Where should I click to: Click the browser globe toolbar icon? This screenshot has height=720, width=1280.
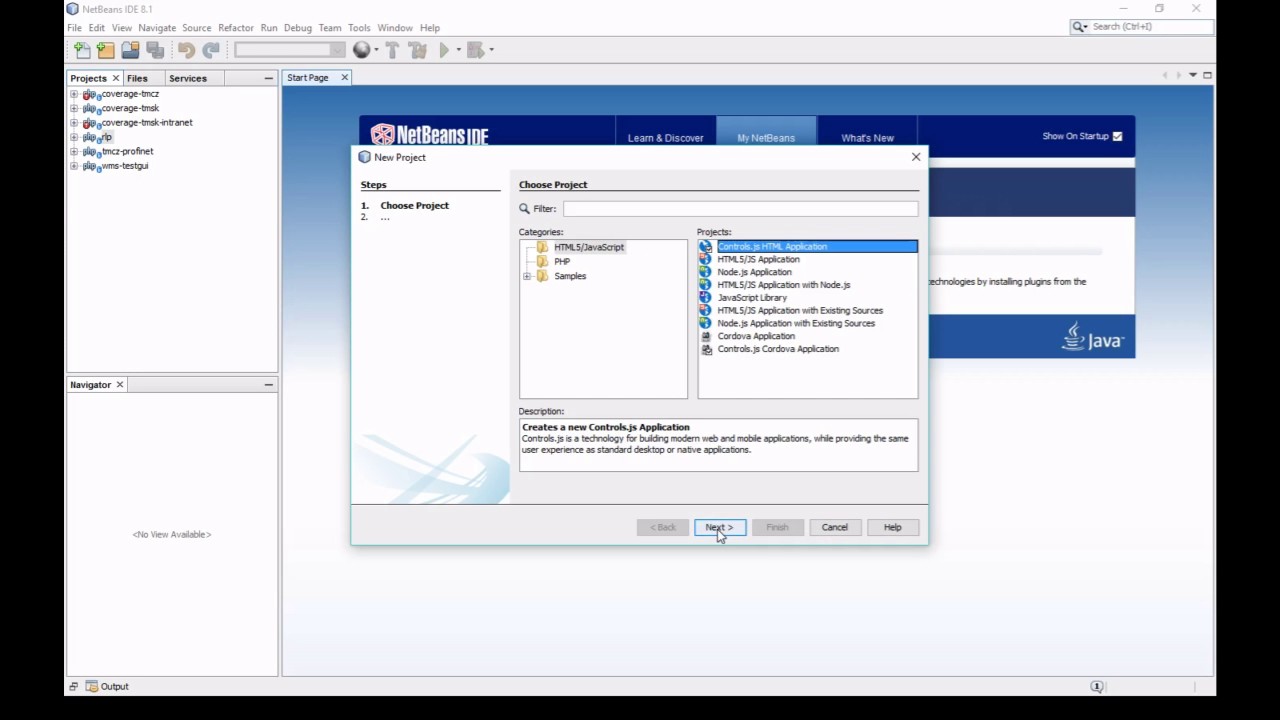tap(361, 50)
